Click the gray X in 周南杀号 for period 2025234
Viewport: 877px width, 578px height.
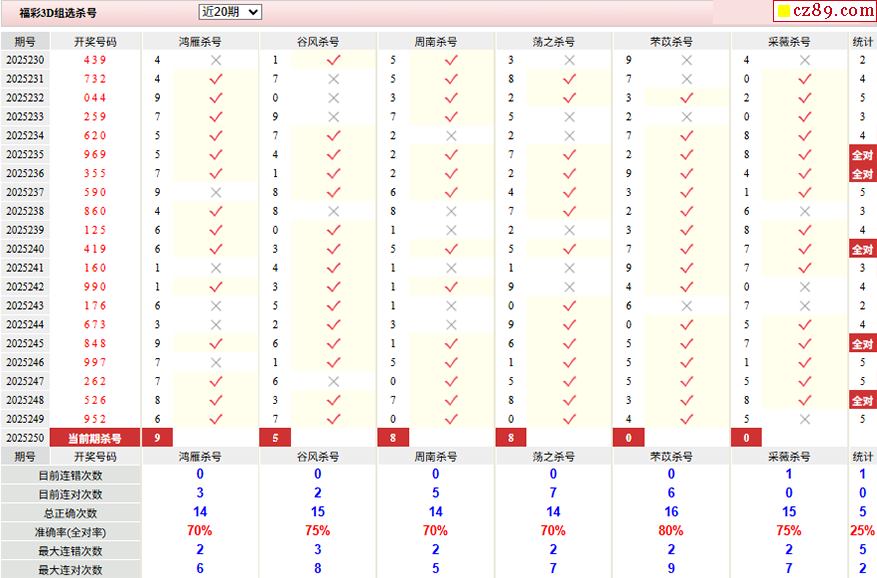point(451,135)
